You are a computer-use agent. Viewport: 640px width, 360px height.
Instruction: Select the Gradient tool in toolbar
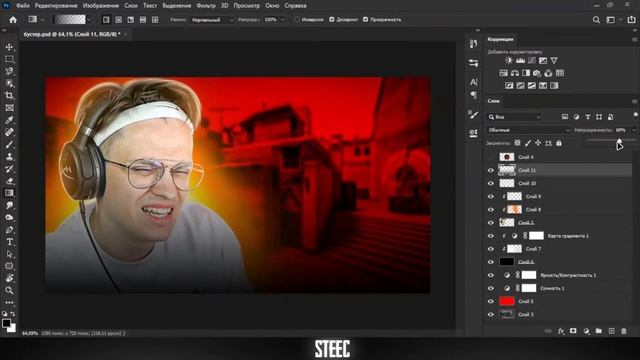9,193
